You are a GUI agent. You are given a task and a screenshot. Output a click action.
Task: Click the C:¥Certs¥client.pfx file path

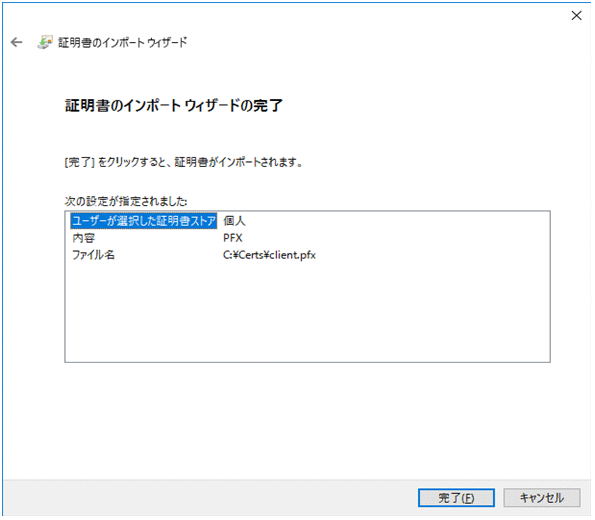269,255
